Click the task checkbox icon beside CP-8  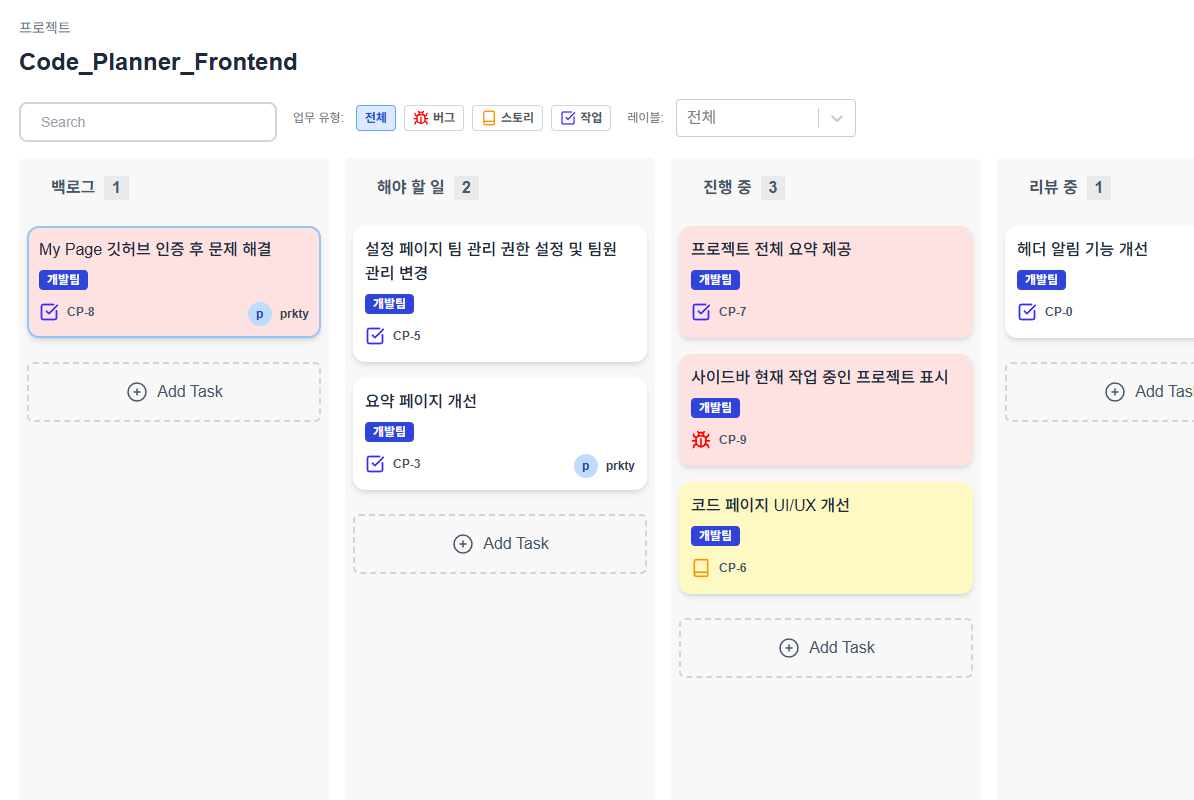point(49,312)
